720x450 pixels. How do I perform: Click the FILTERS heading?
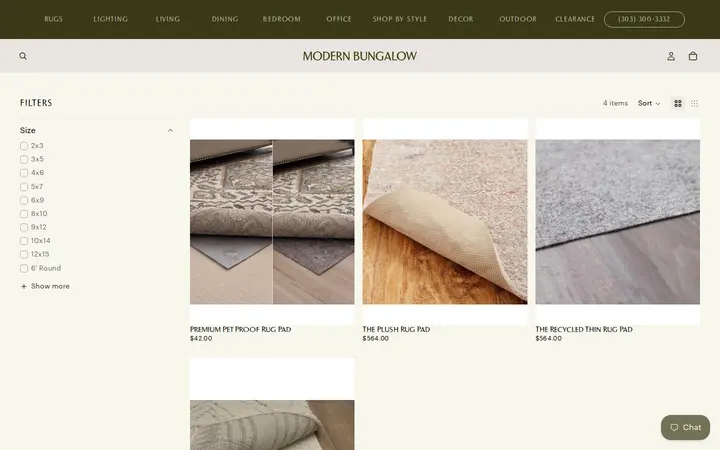(36, 103)
